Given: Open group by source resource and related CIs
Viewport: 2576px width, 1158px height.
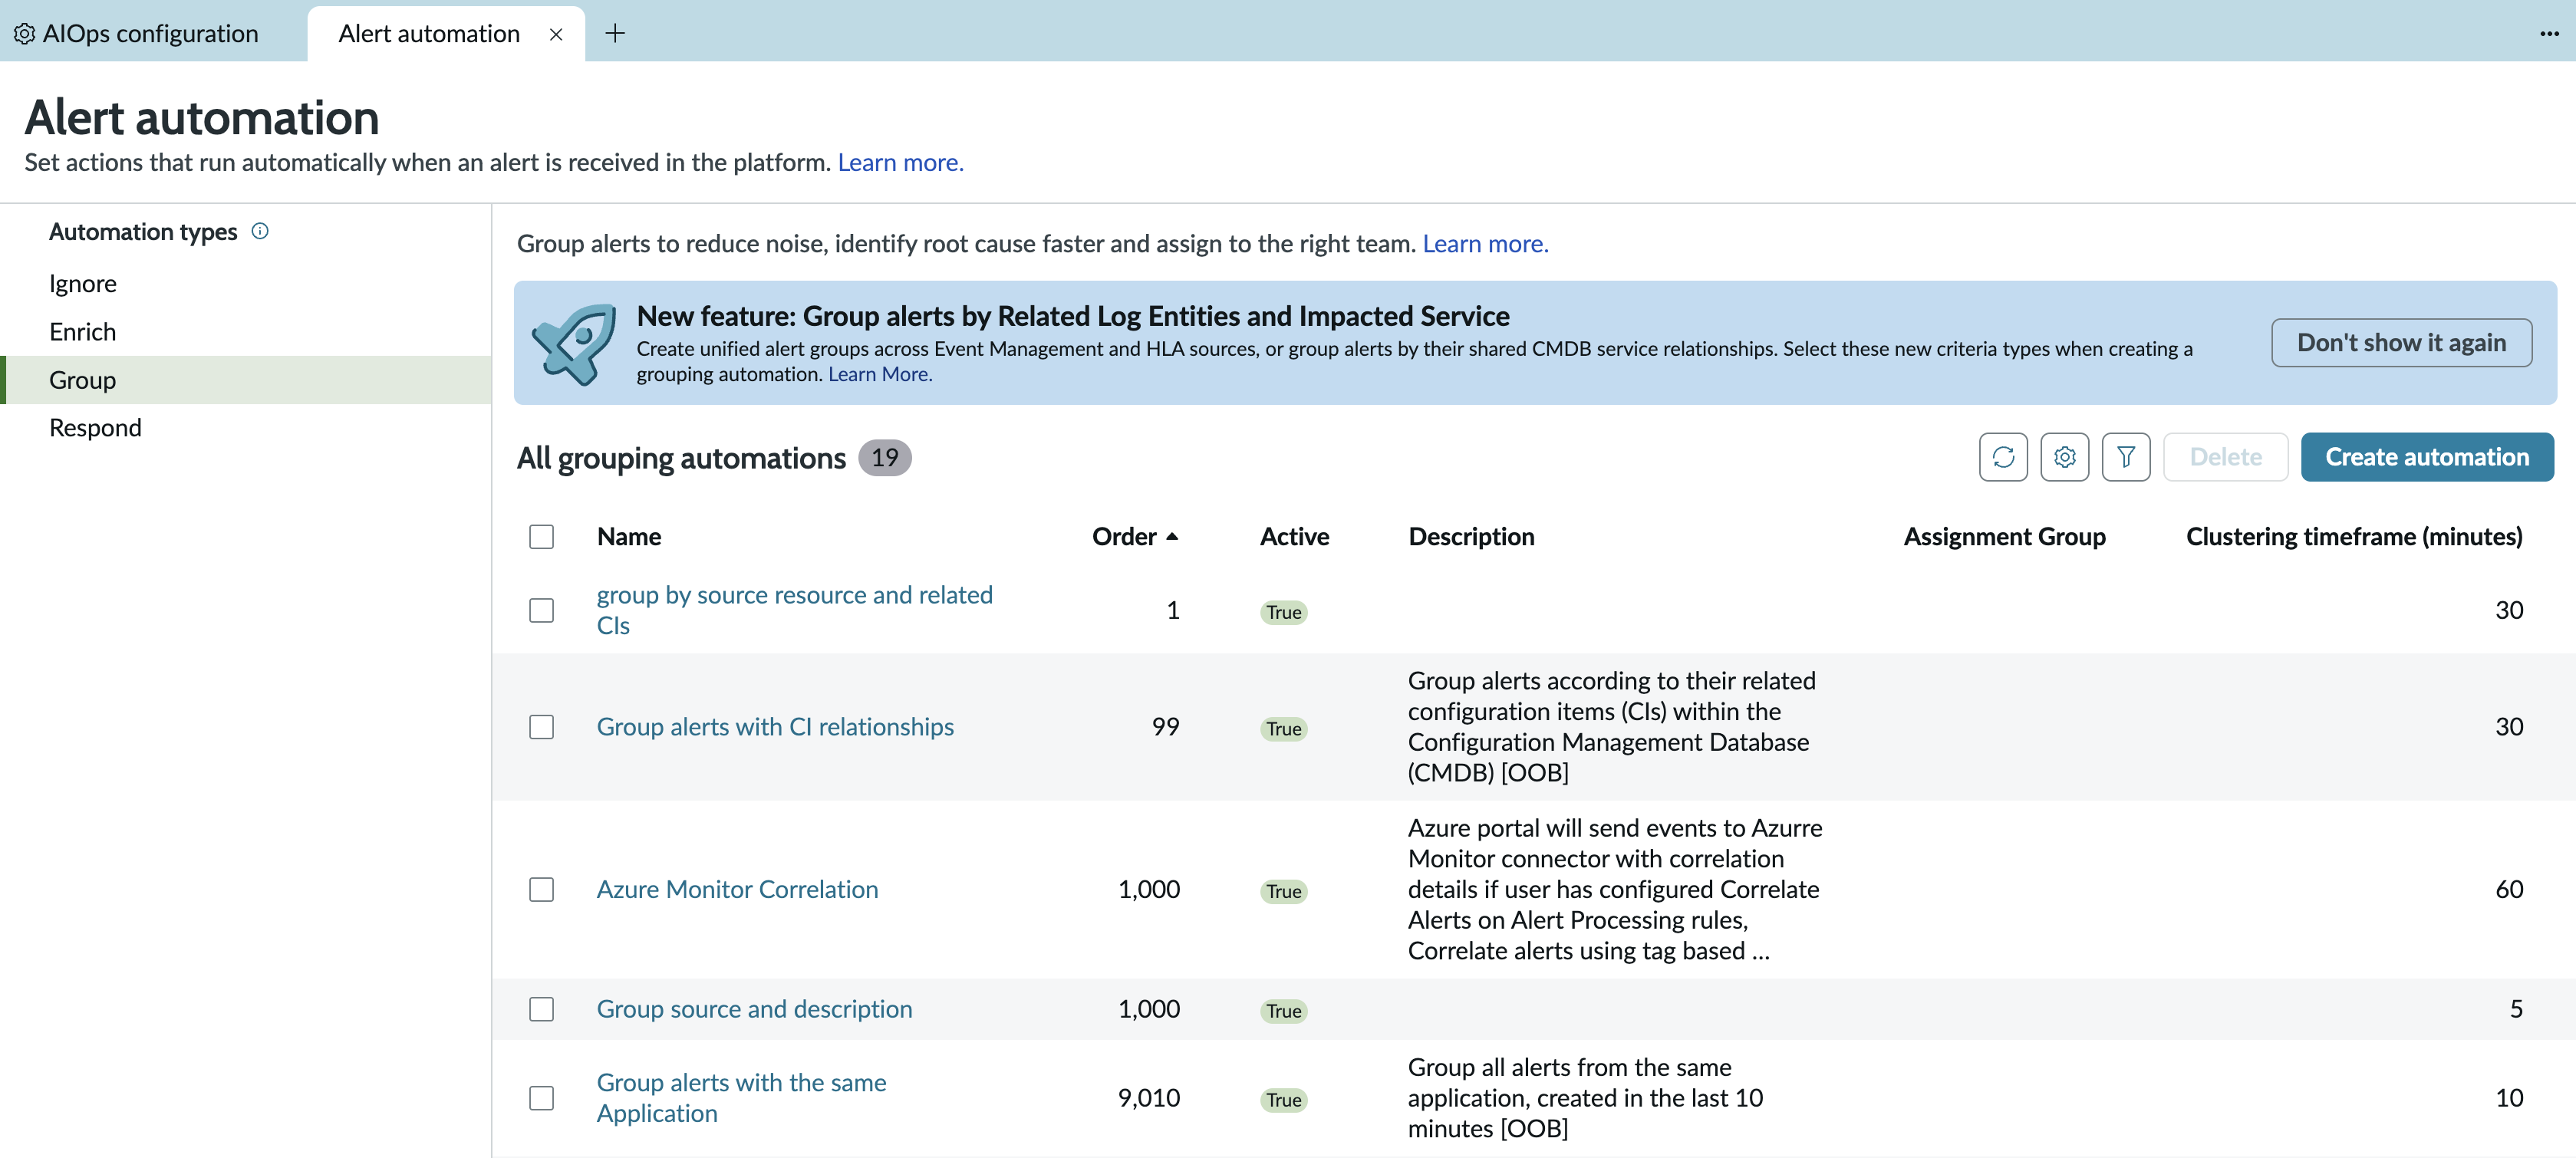Looking at the screenshot, I should (794, 610).
